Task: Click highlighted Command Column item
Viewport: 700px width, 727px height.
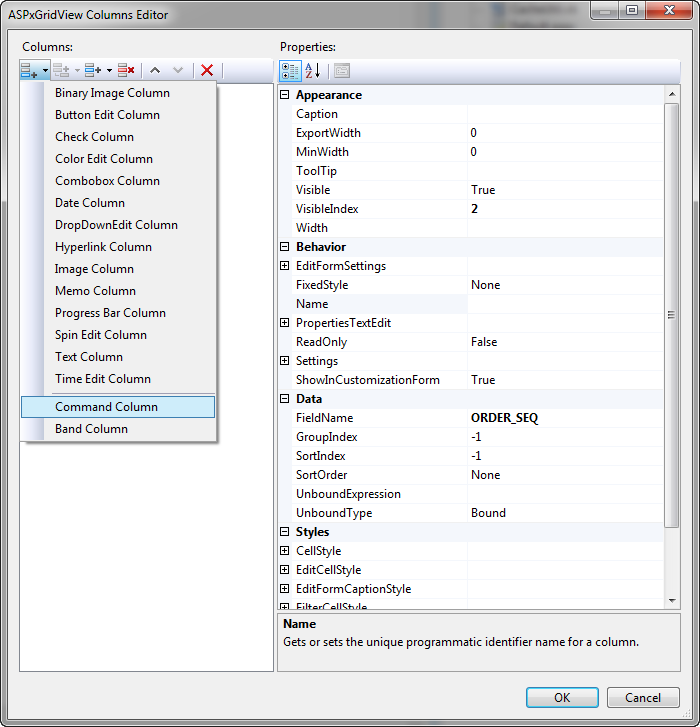Action: pyautogui.click(x=118, y=407)
